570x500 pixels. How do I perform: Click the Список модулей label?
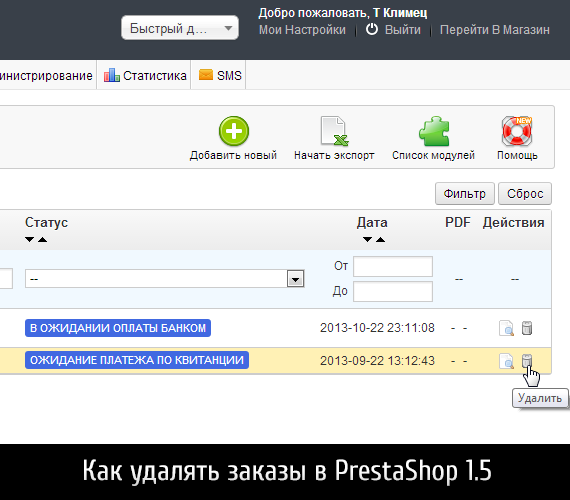click(x=433, y=155)
